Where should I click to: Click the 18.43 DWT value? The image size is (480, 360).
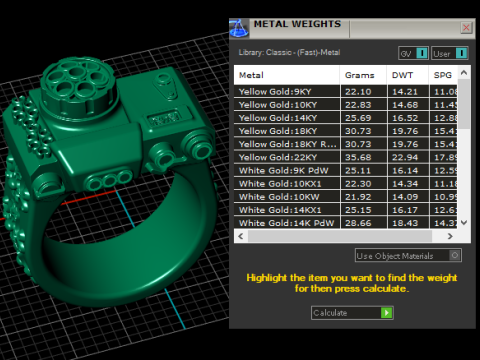(405, 223)
